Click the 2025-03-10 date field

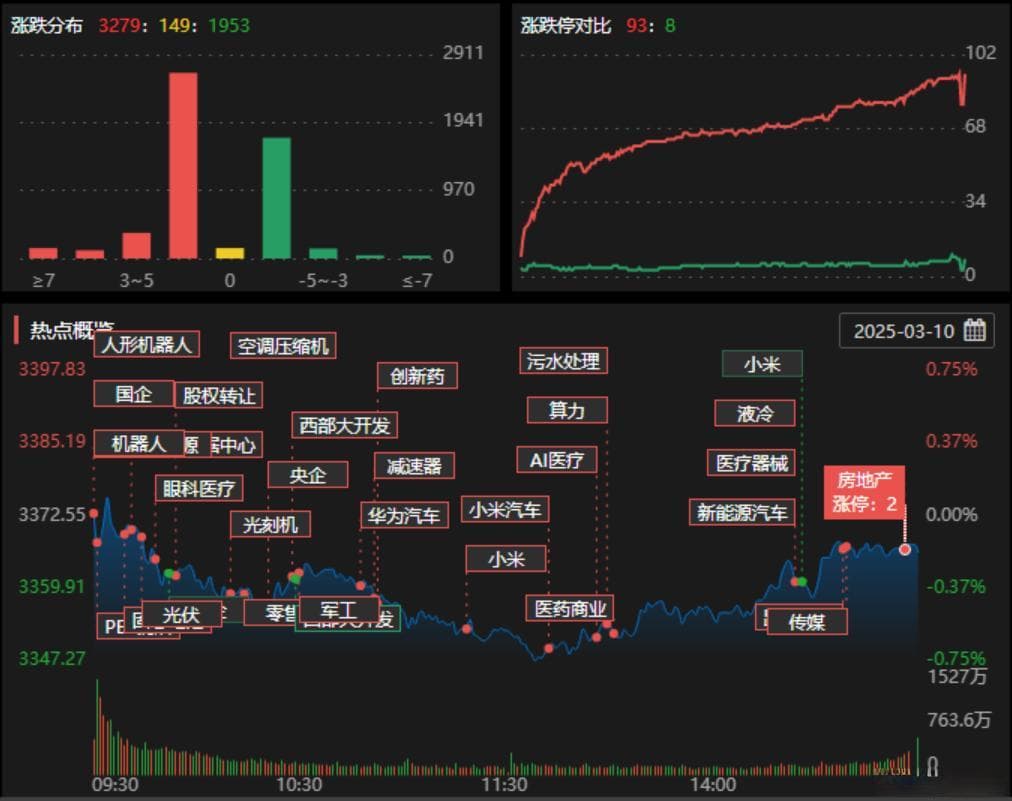pyautogui.click(x=916, y=330)
